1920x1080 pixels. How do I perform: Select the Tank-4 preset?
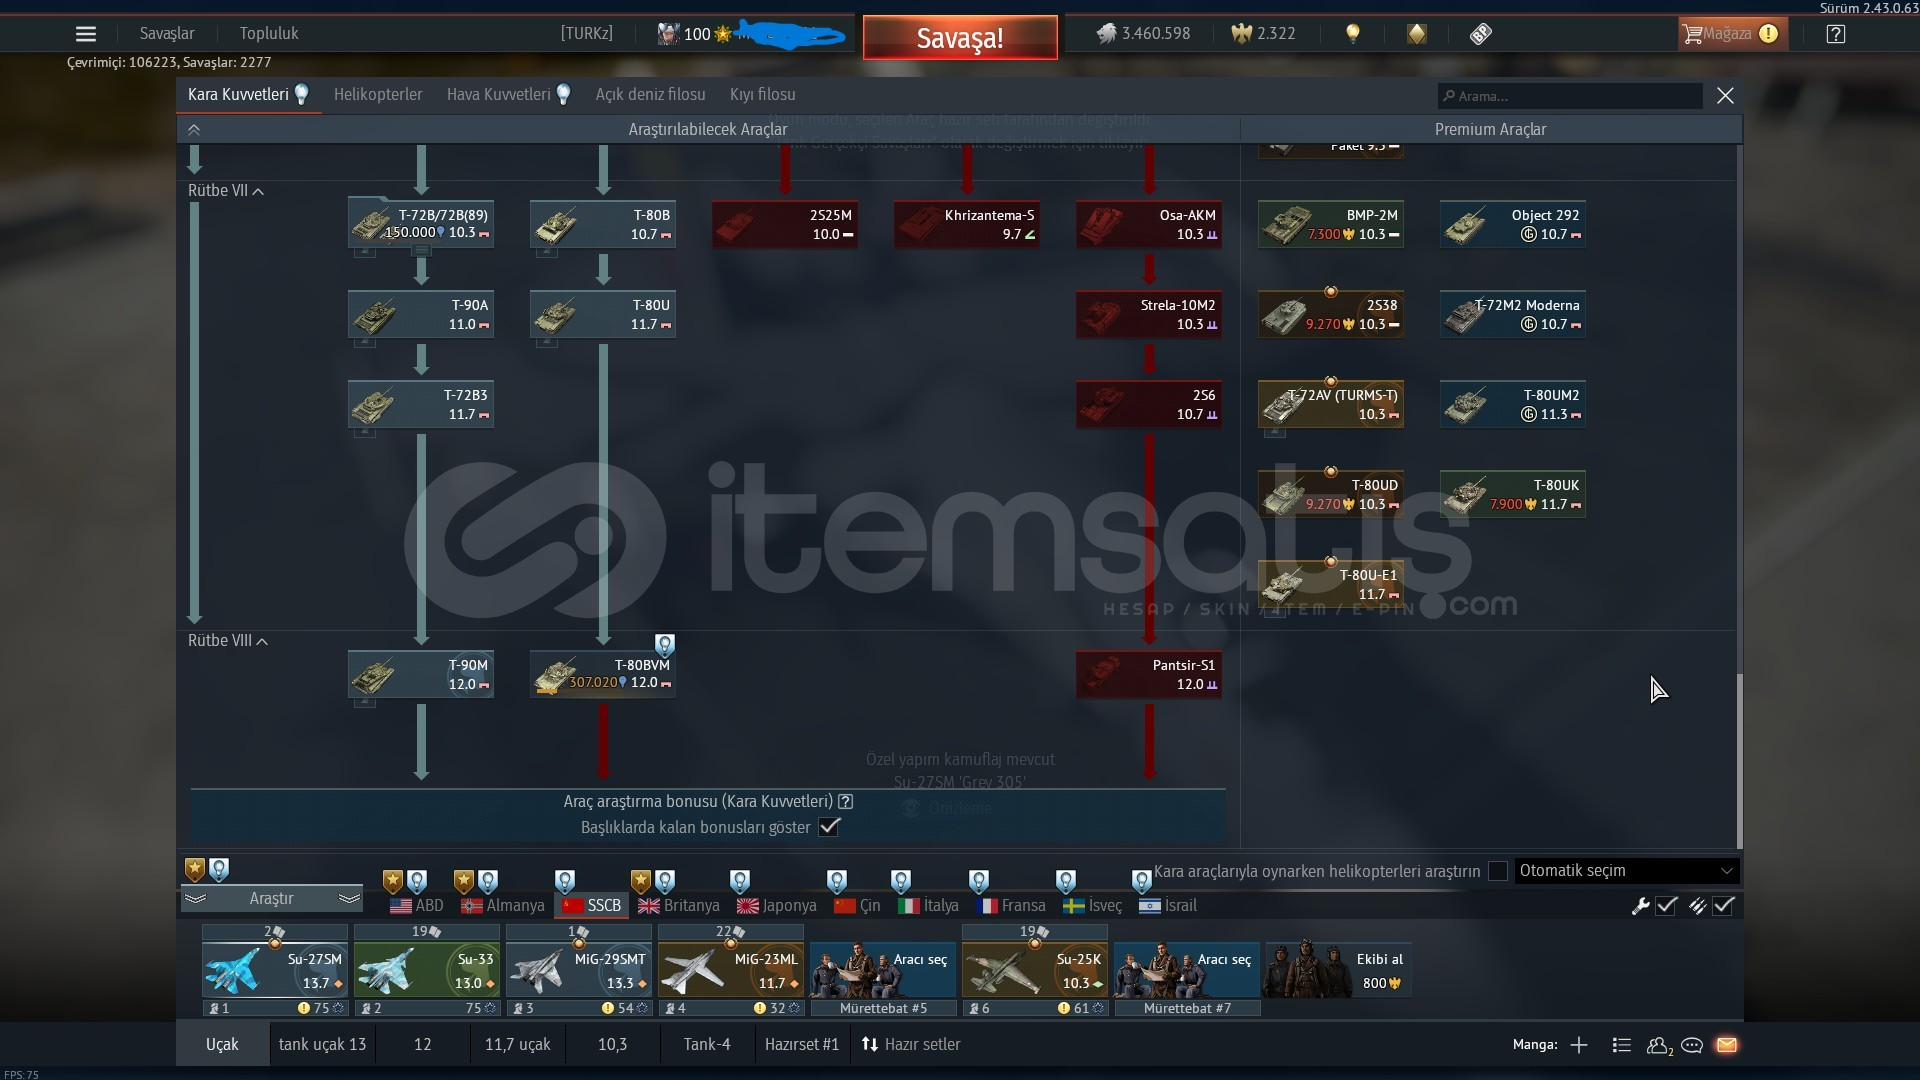[707, 1045]
